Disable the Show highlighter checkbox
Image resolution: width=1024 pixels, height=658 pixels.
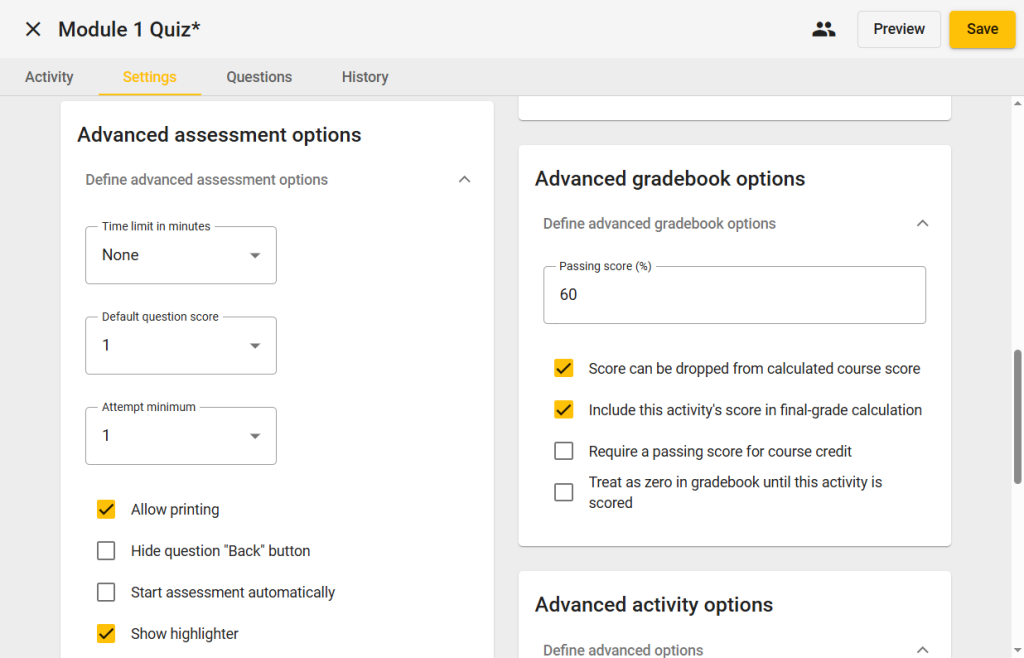pyautogui.click(x=106, y=634)
